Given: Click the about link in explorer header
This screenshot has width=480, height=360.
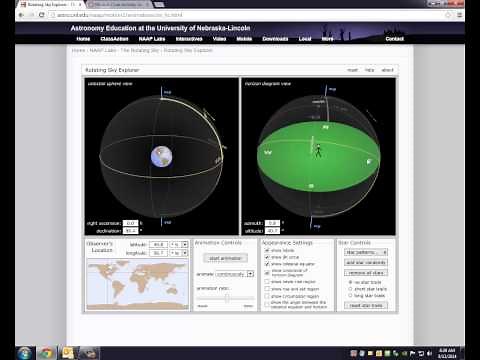Looking at the screenshot, I should (387, 70).
